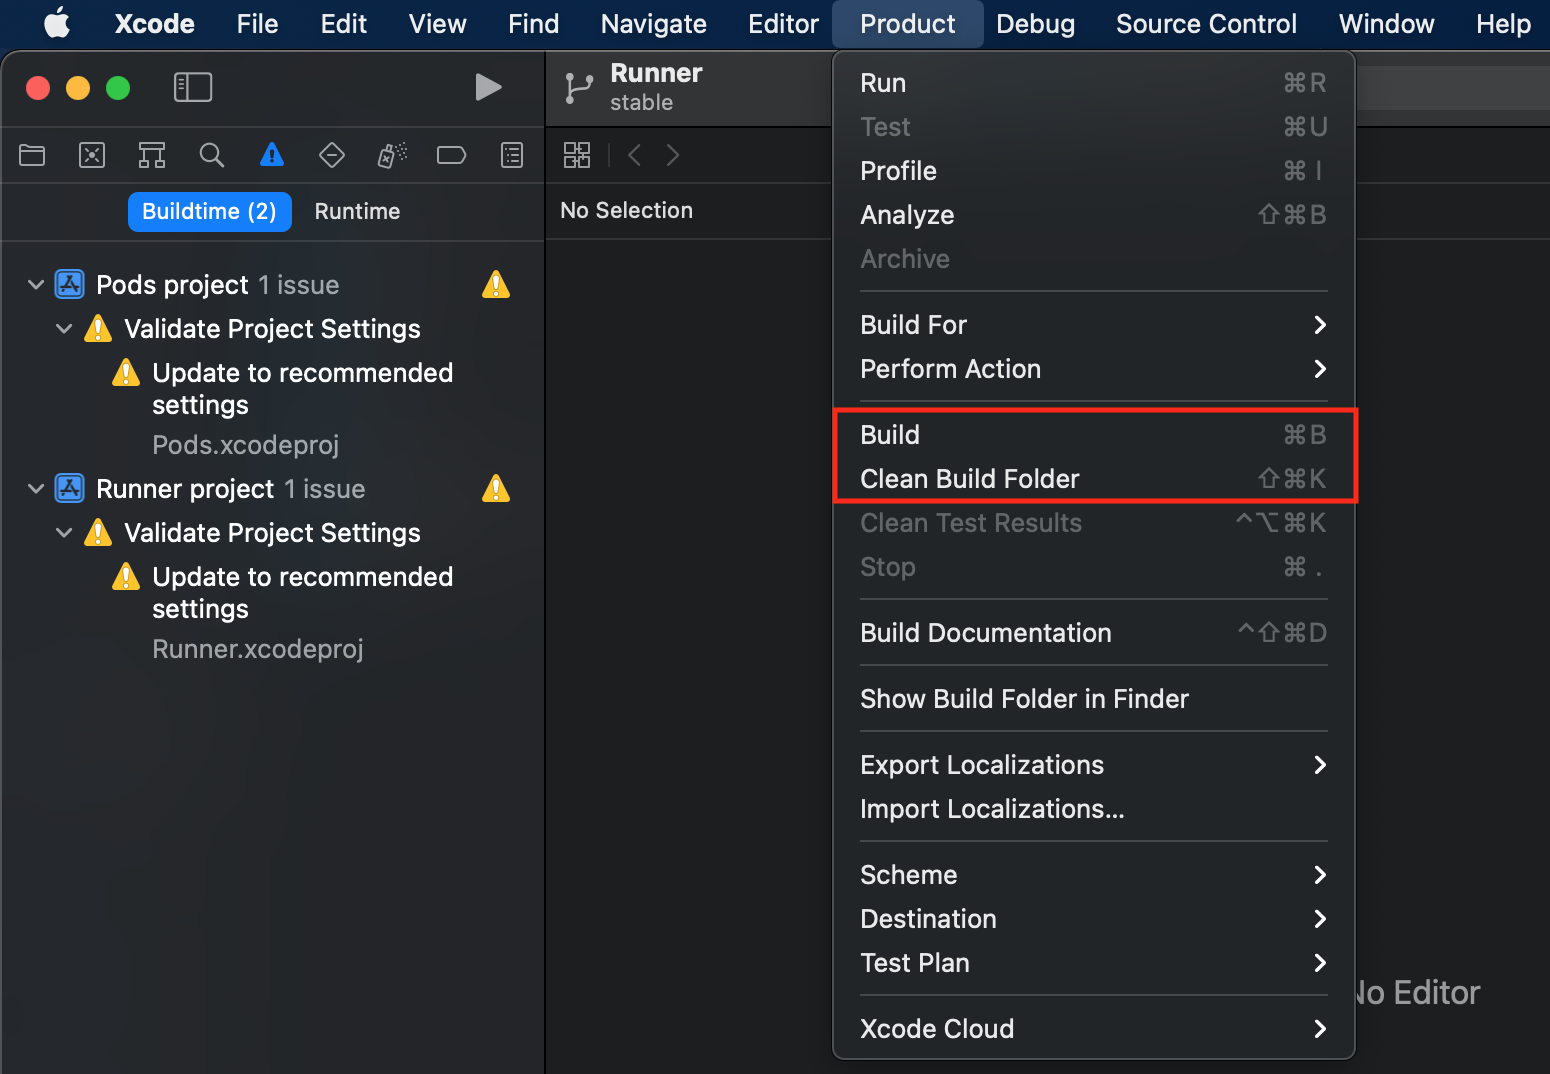Show the Source Control navigator

(92, 155)
